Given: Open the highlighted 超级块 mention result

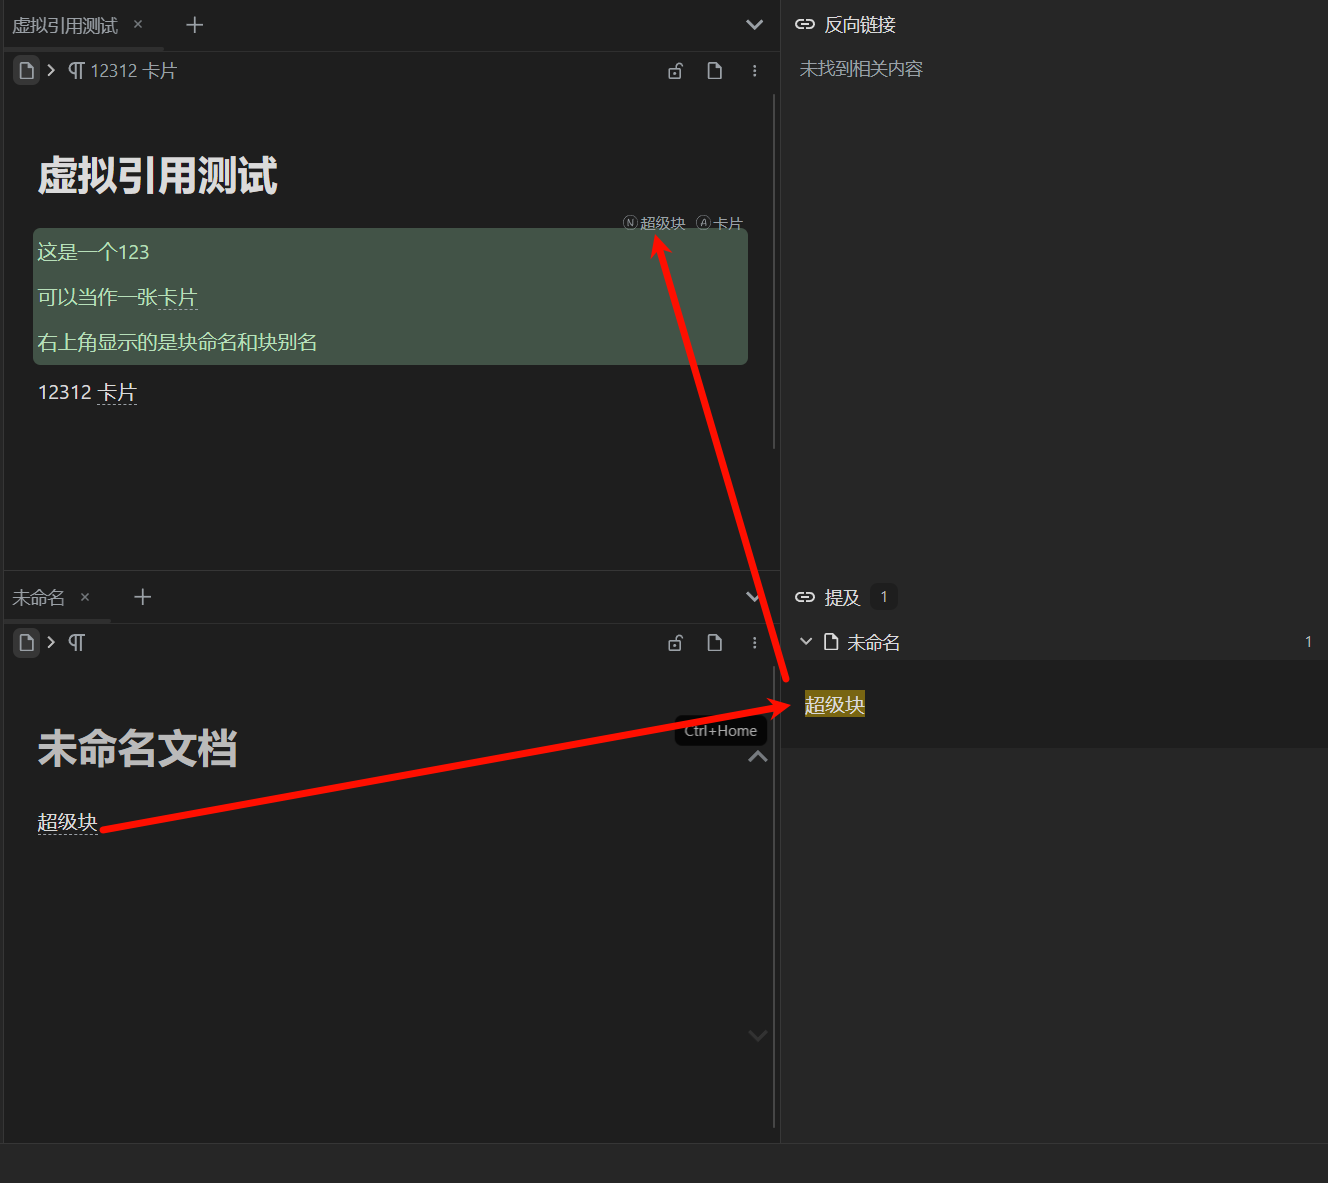Looking at the screenshot, I should (834, 704).
